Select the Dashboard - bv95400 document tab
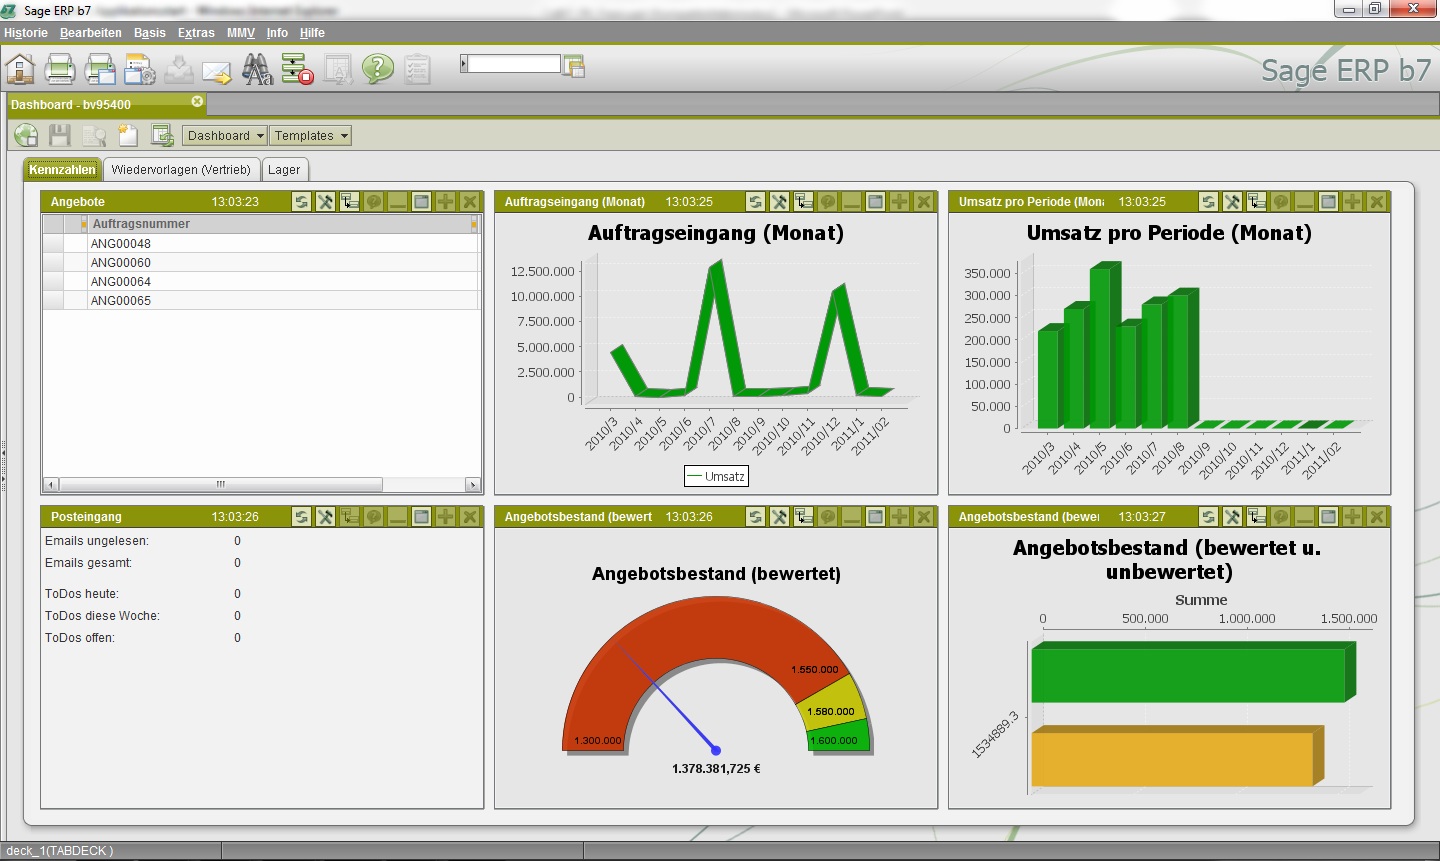 click(105, 104)
